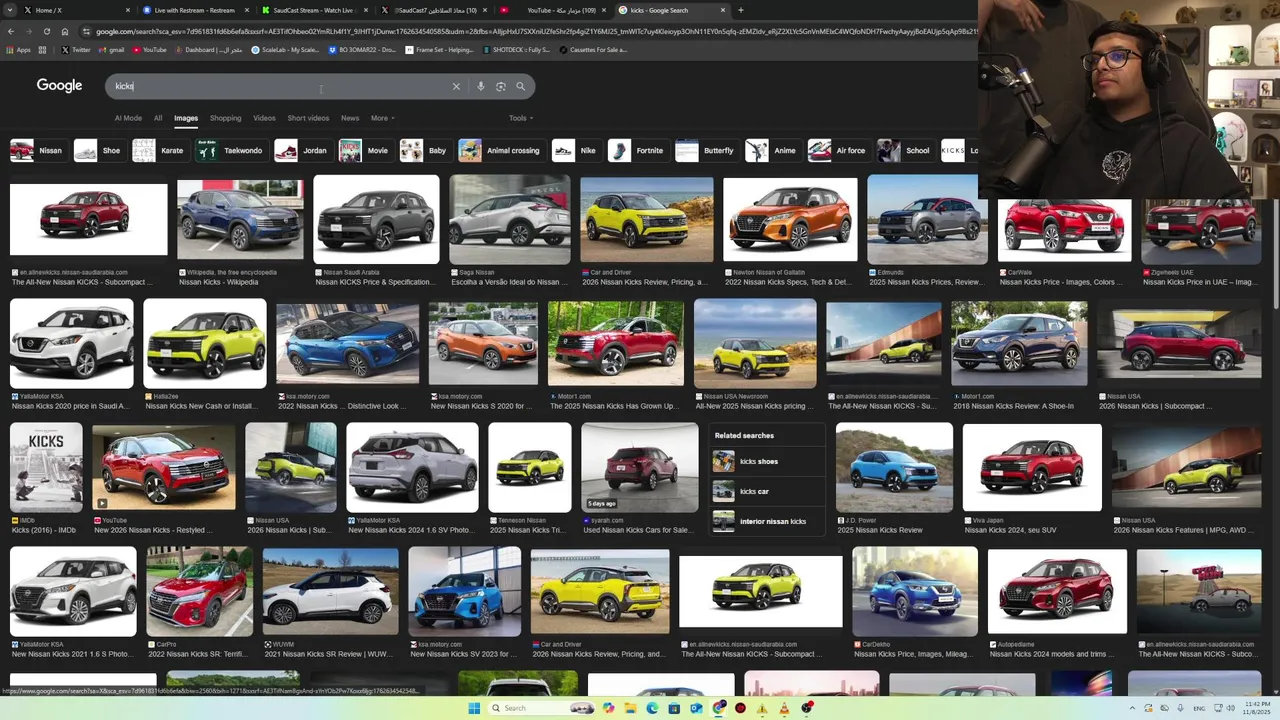Click the related search kicks shoes
1280x720 pixels.
click(767, 462)
